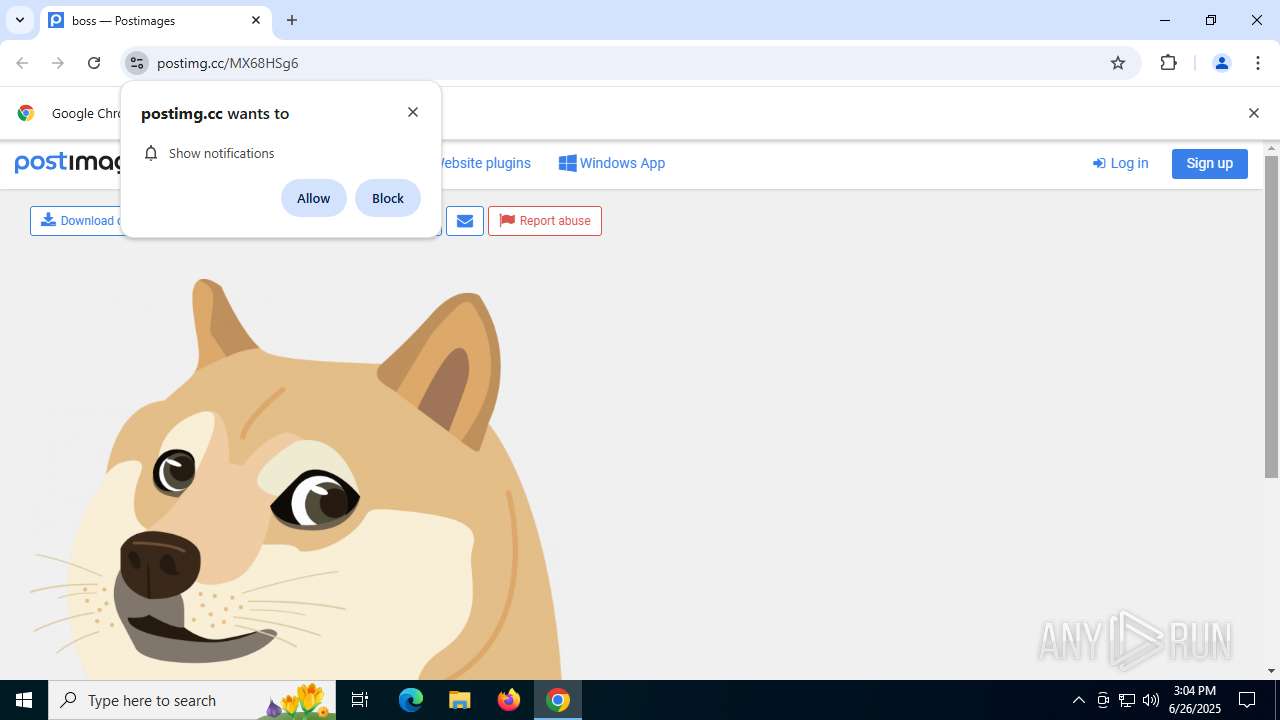
Task: Click the Allow notifications button
Action: click(313, 198)
